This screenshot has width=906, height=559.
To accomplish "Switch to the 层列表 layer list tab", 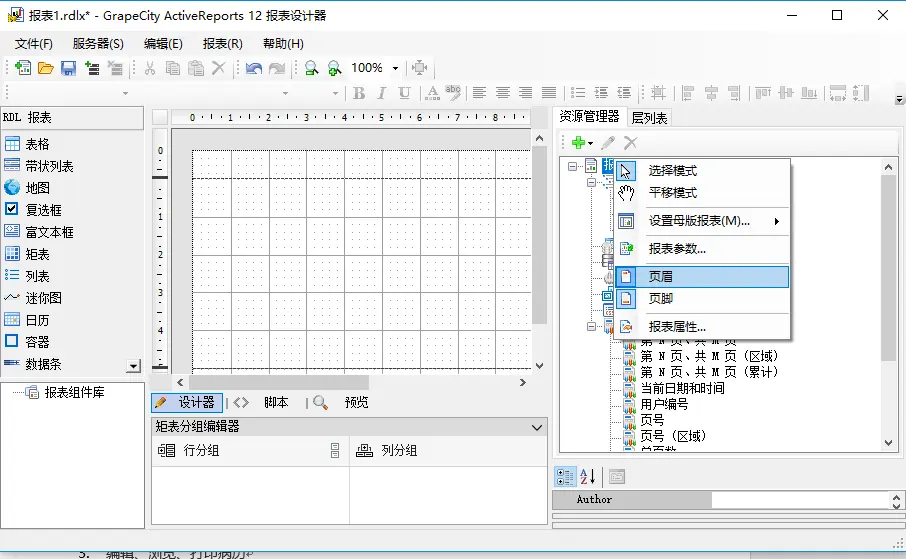I will tap(649, 118).
